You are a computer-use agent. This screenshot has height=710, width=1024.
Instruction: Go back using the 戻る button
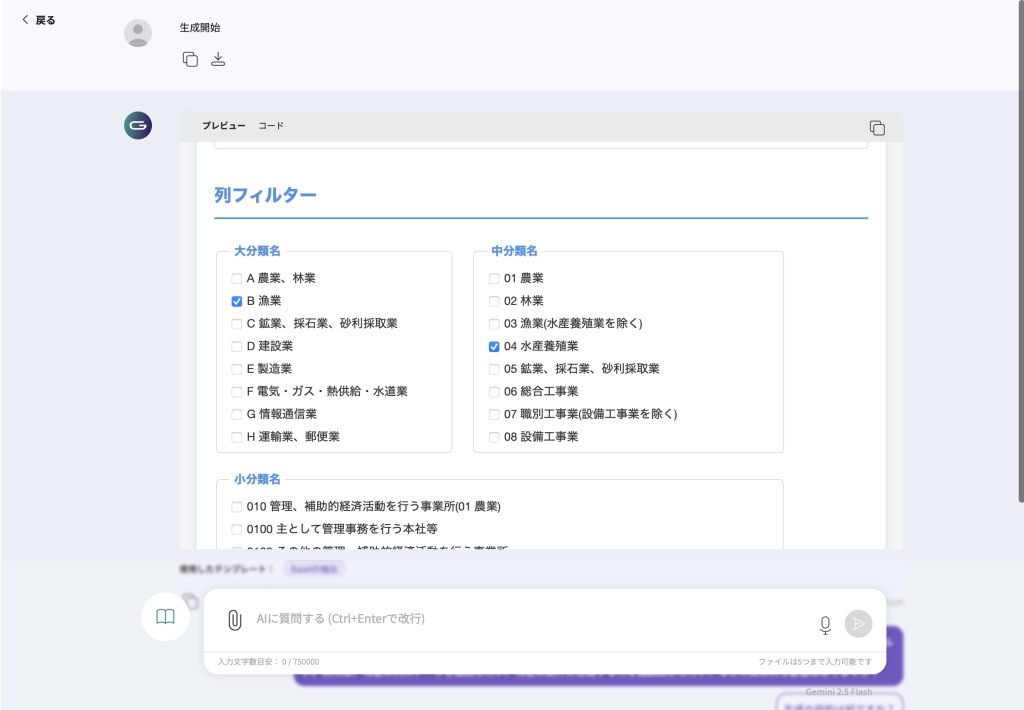[x=39, y=20]
